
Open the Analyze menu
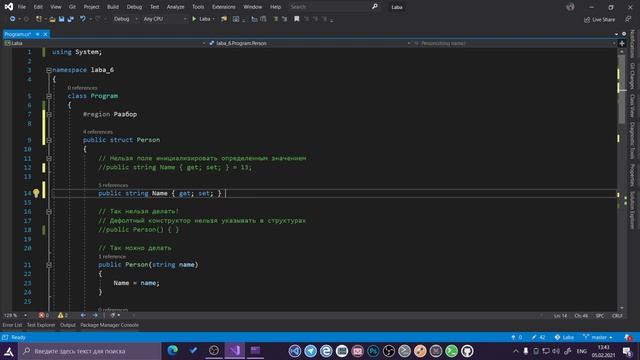pos(175,7)
